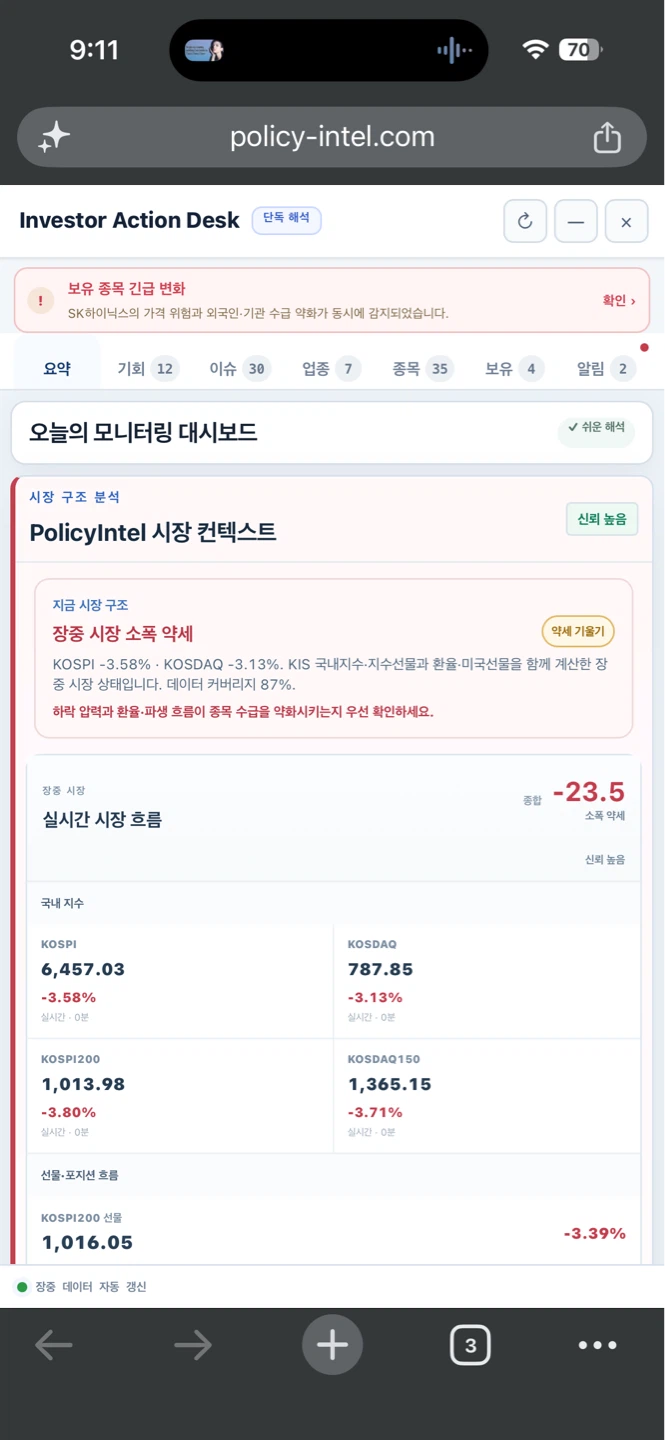Collapse the desk with the dash button

click(576, 222)
